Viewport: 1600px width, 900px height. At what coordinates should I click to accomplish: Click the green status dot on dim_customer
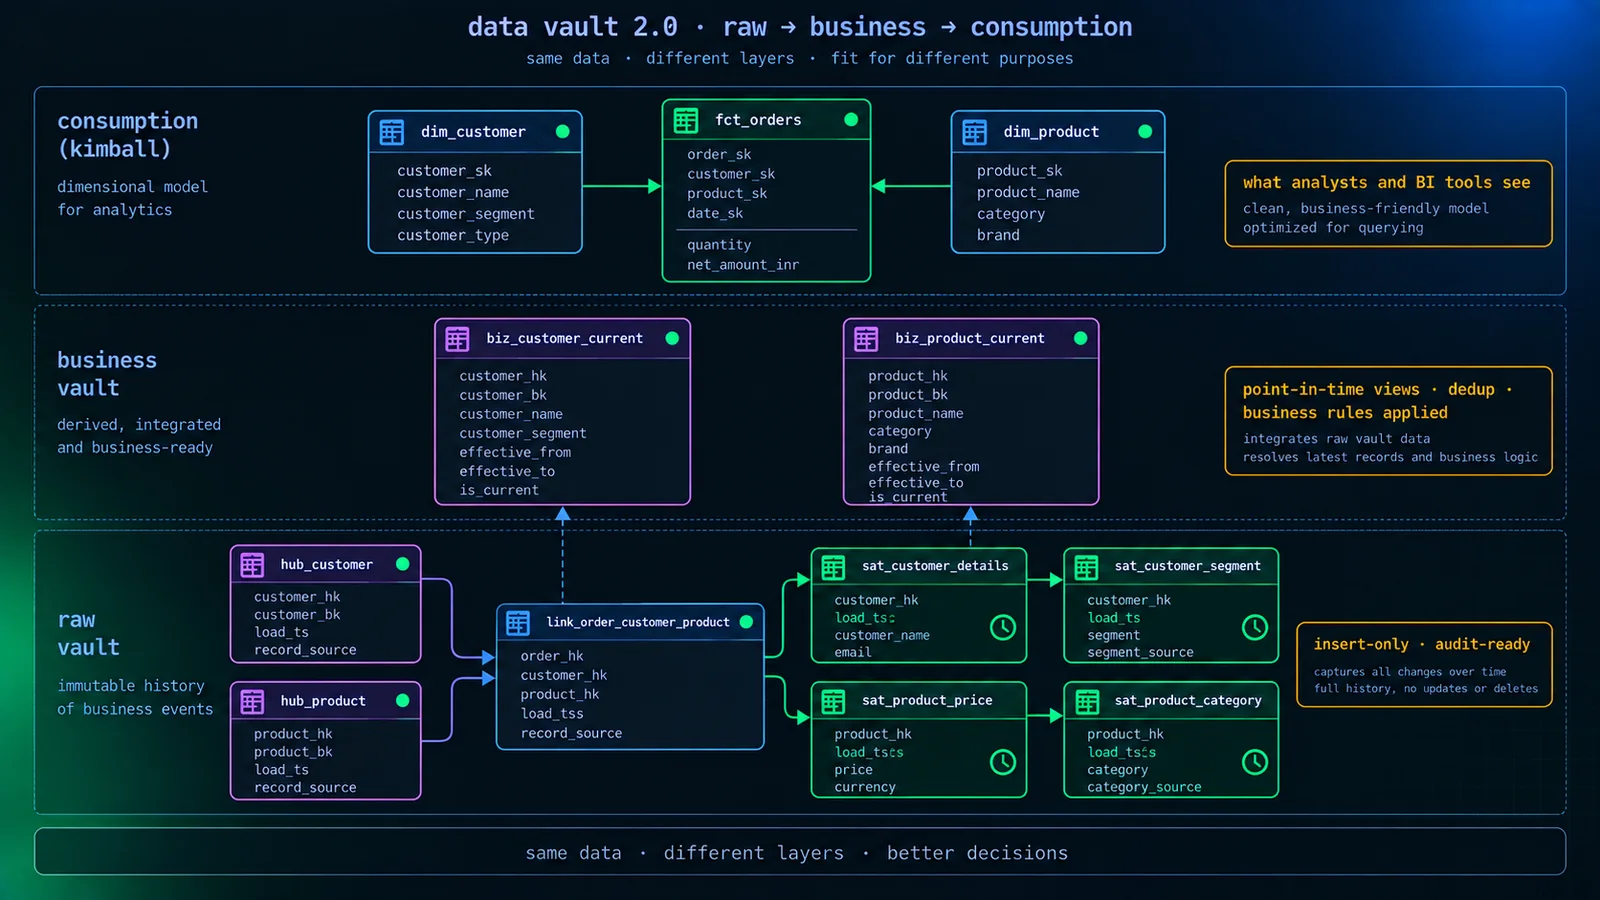[x=563, y=131]
